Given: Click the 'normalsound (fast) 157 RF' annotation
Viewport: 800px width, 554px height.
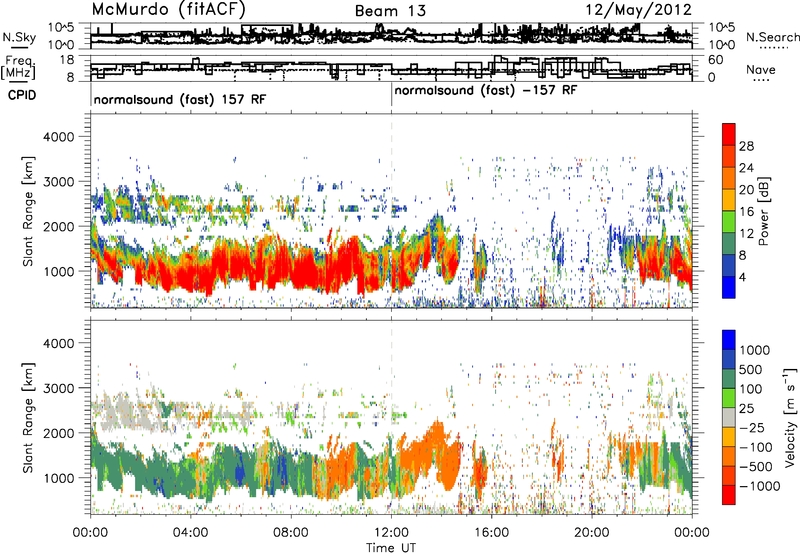Looking at the screenshot, I should click(x=180, y=99).
